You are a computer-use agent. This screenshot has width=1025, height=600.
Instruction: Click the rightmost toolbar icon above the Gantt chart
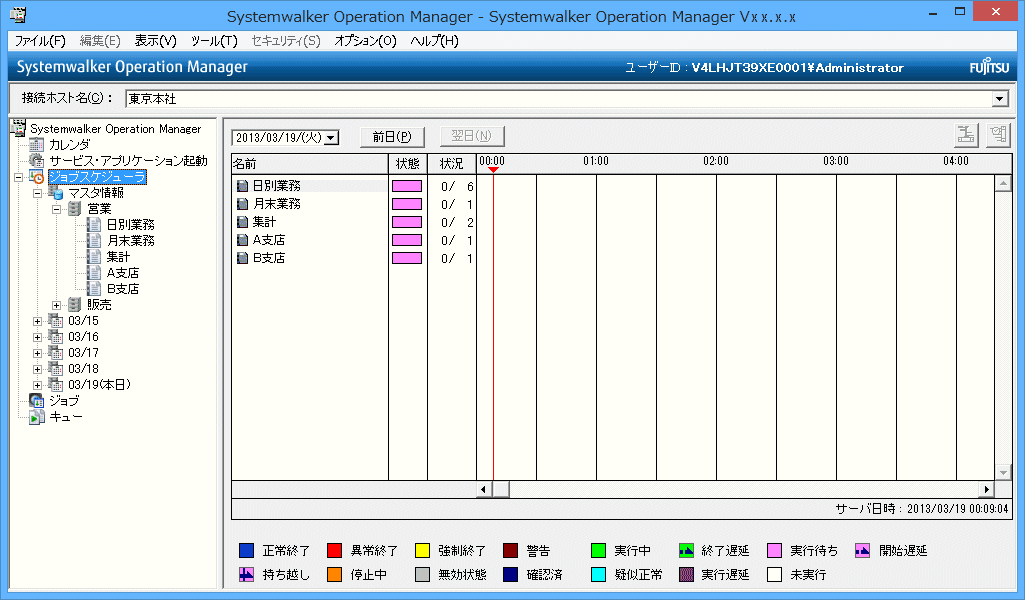(x=998, y=135)
